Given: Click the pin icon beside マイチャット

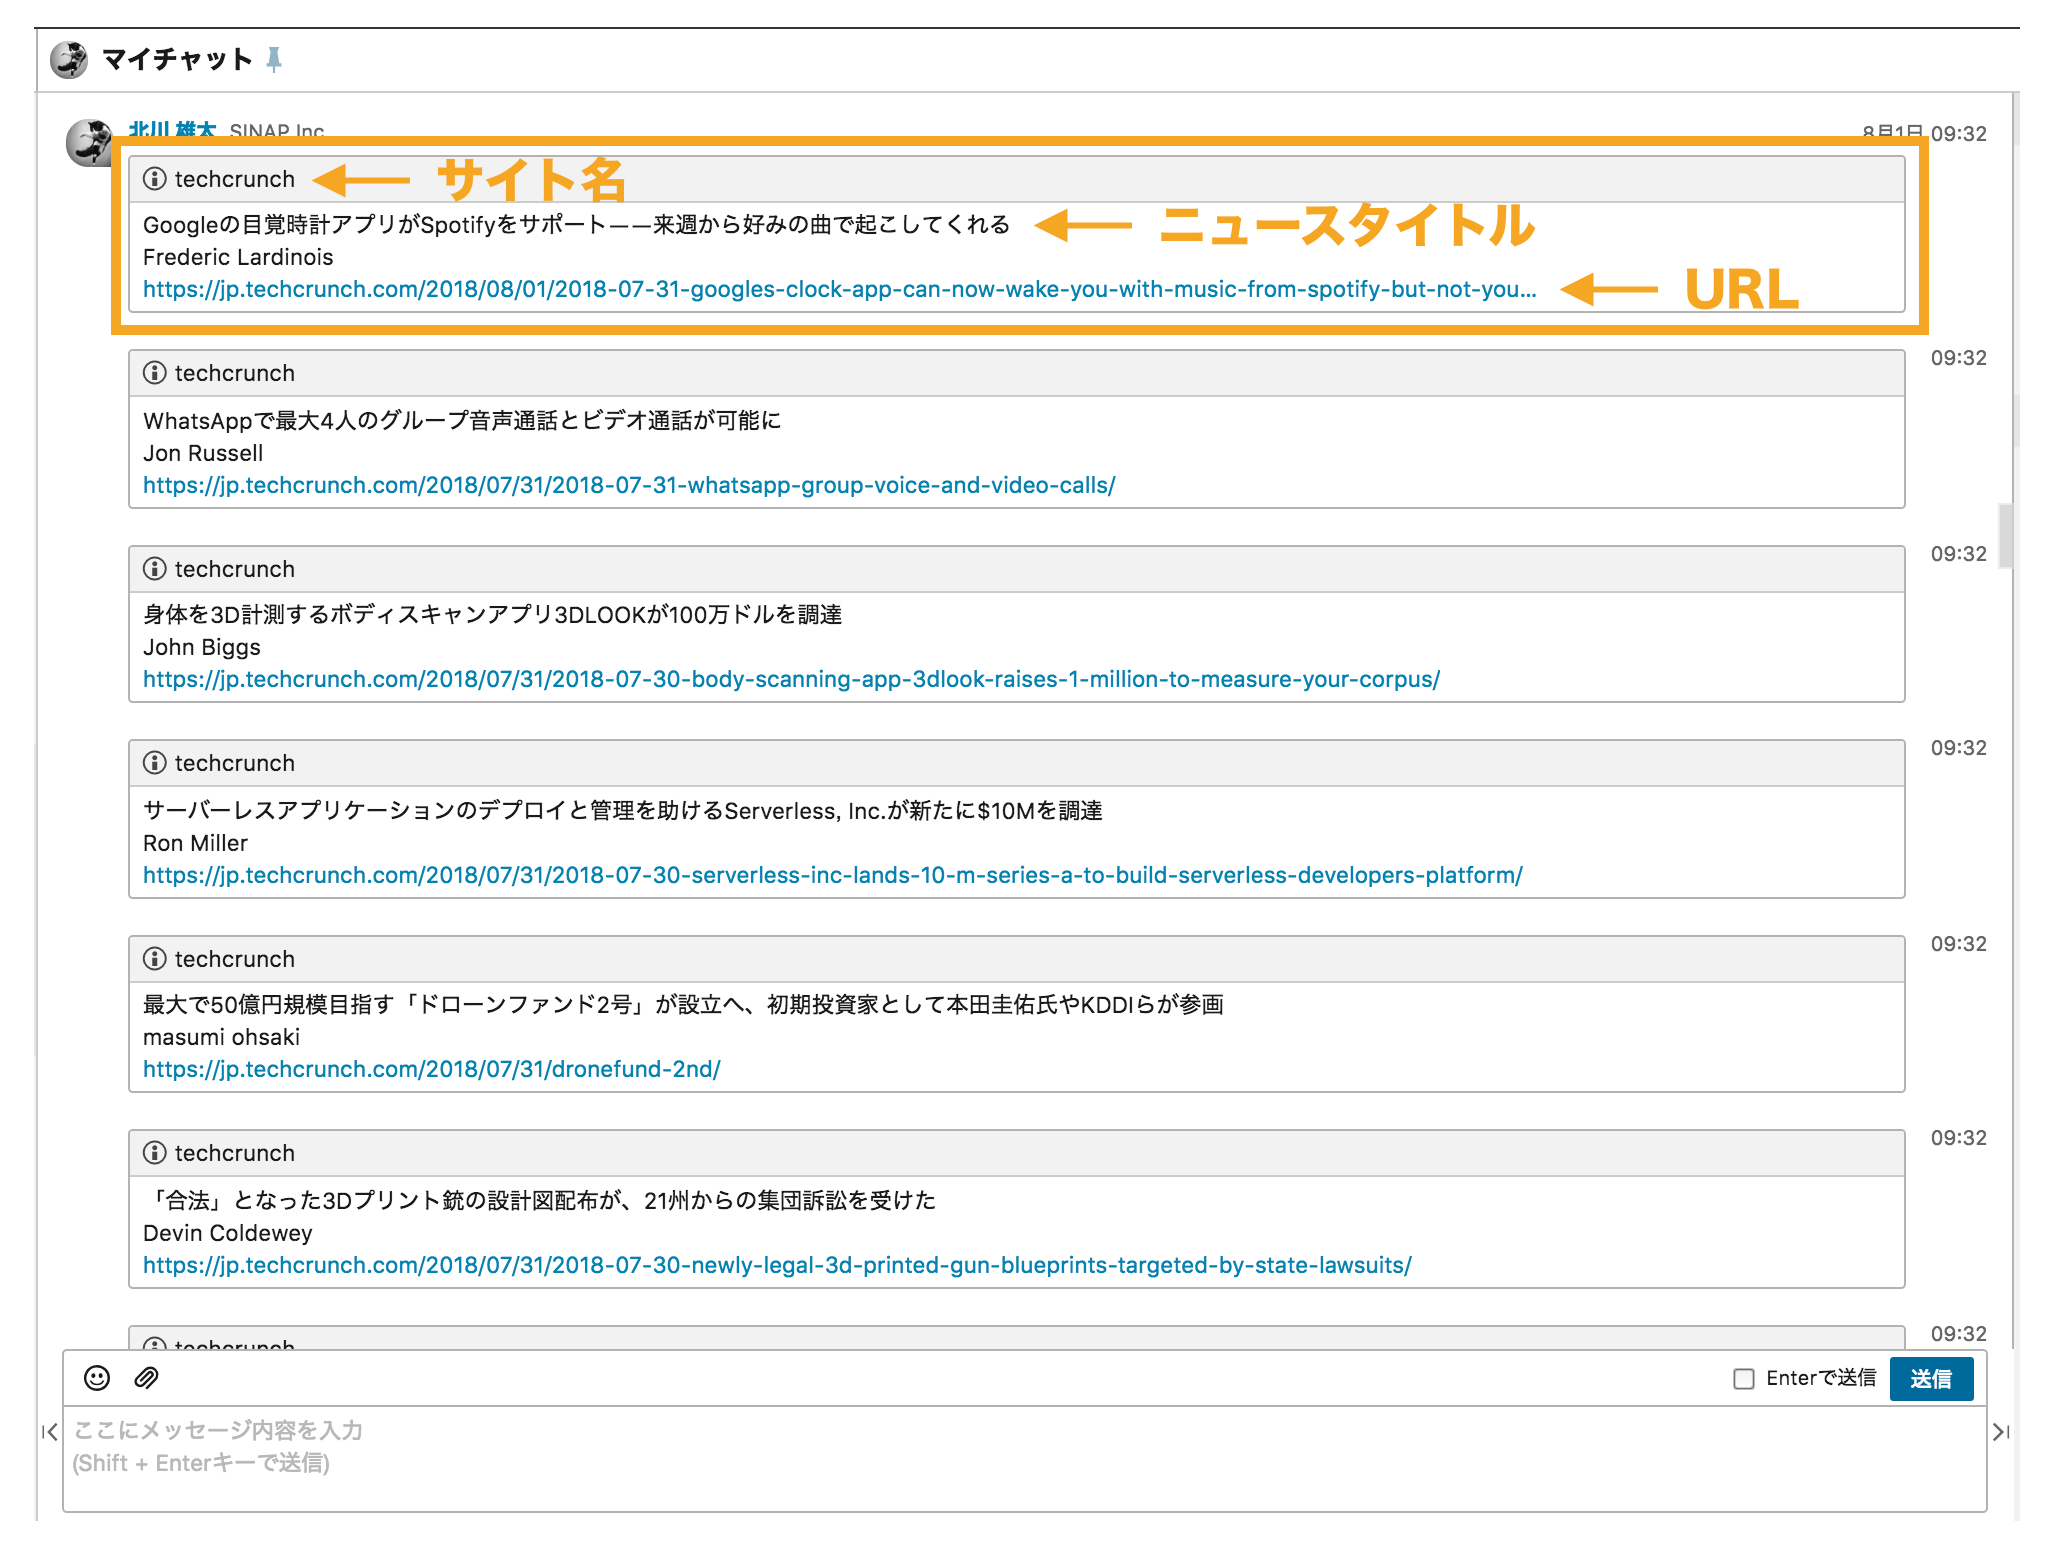Looking at the screenshot, I should [274, 60].
